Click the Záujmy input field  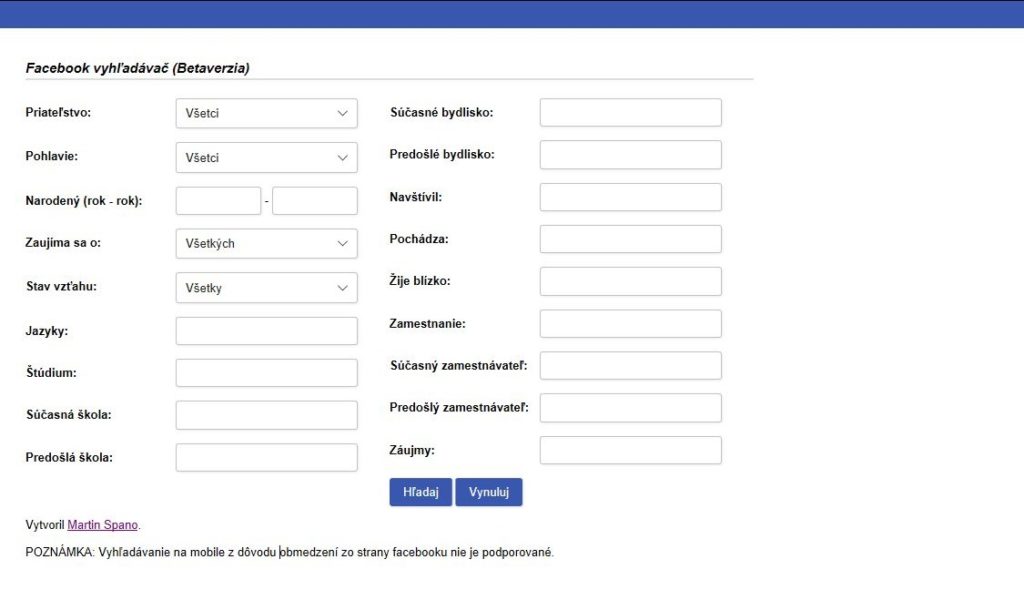click(630, 450)
